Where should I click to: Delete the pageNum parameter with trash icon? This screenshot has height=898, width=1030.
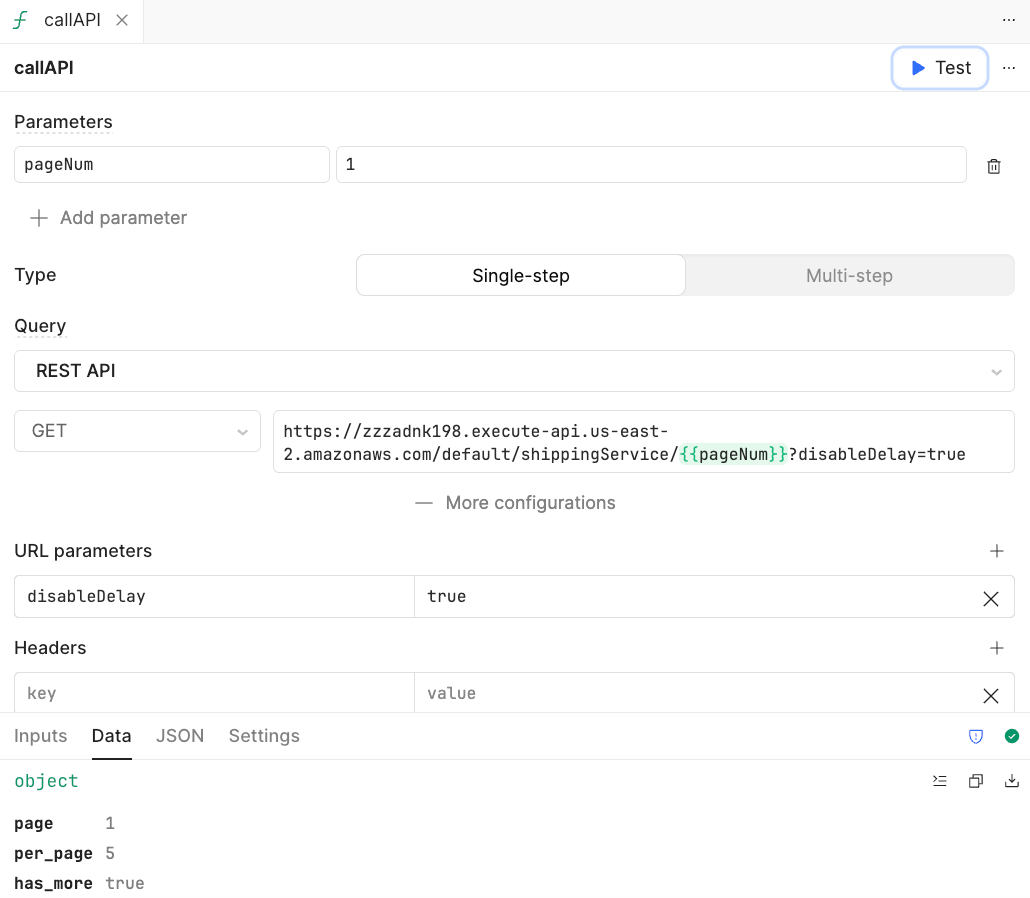993,166
